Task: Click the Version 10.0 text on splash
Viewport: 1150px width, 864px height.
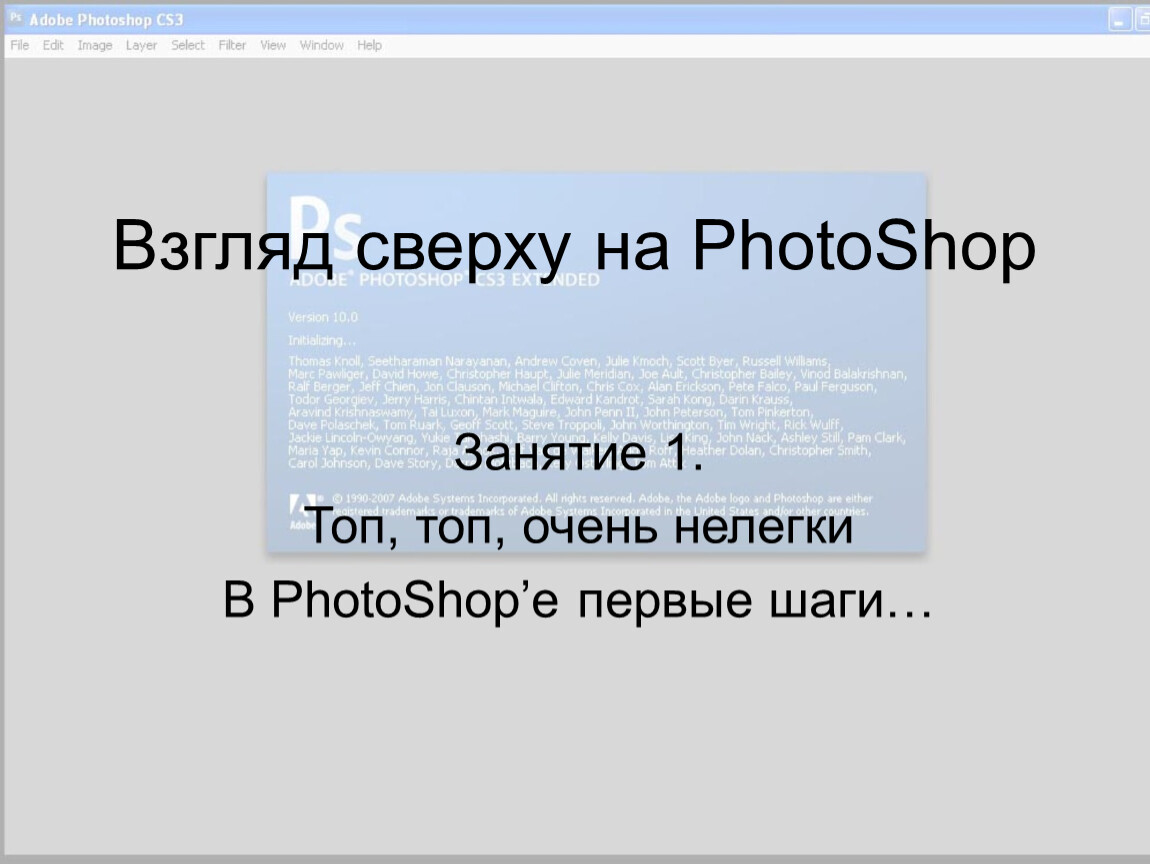Action: click(323, 318)
